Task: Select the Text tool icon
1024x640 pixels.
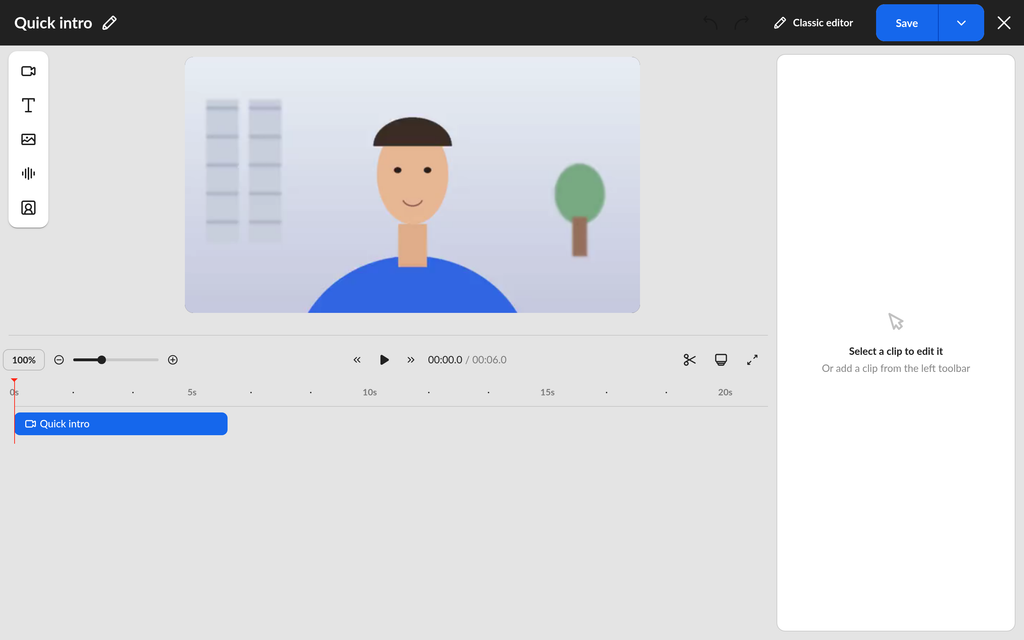Action: [x=28, y=105]
